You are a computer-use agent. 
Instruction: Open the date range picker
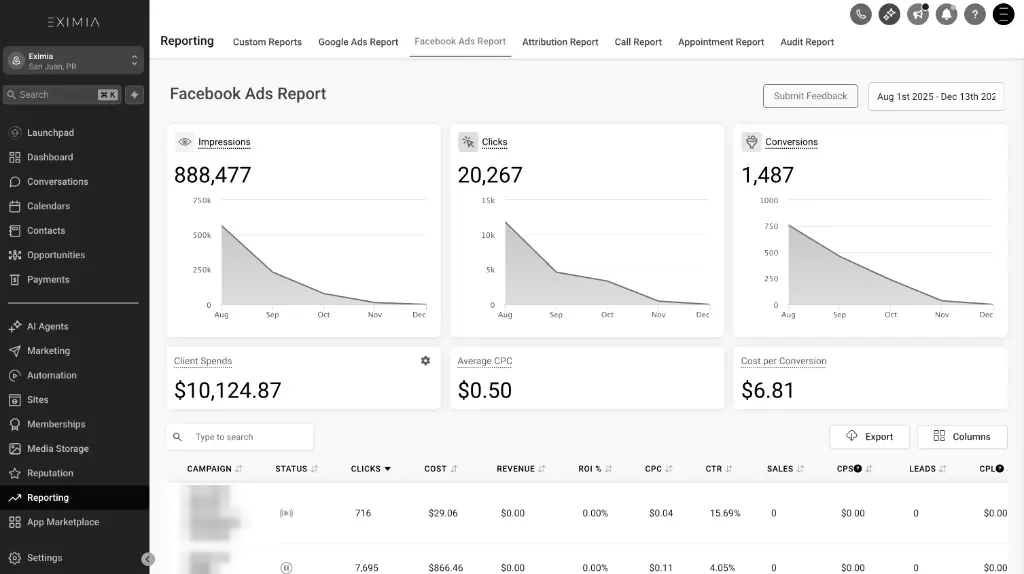coord(935,97)
